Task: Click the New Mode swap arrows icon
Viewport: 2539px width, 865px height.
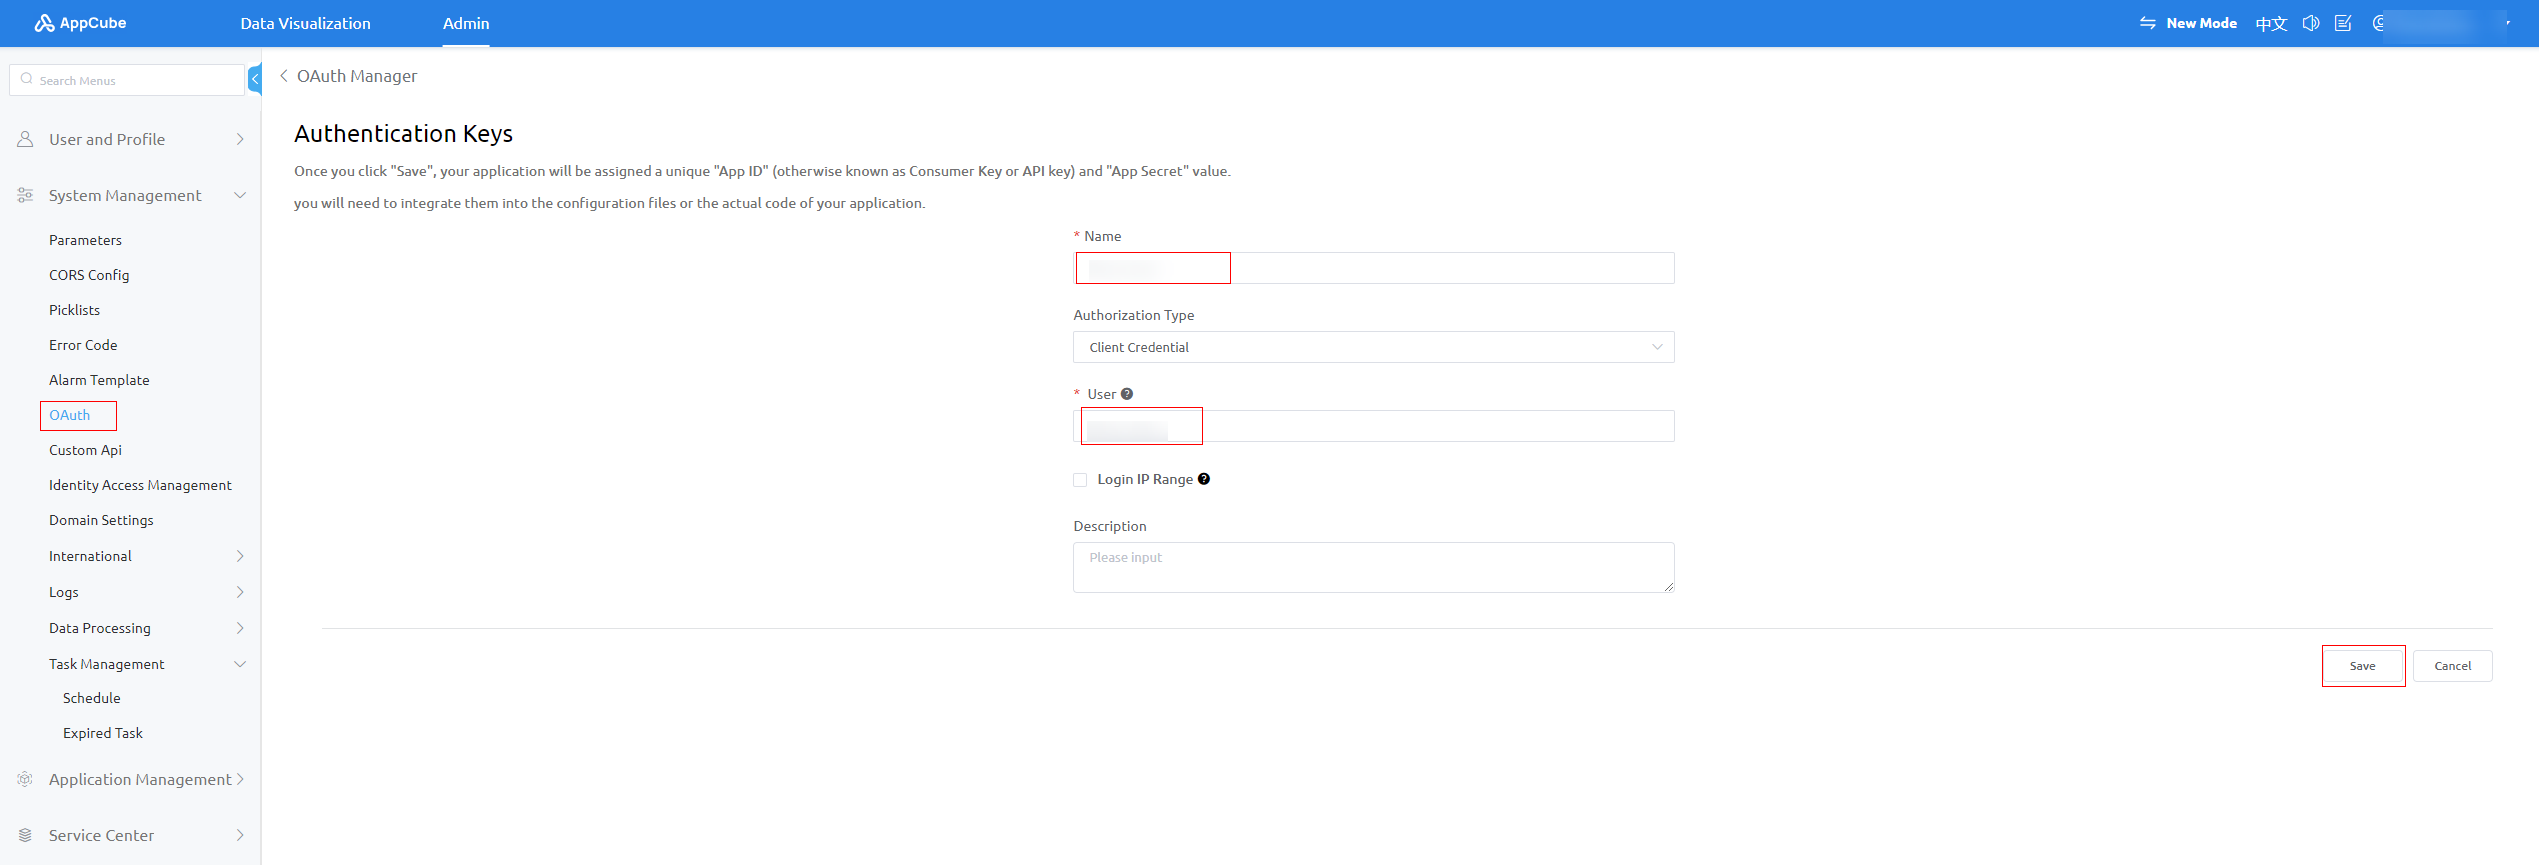Action: (2147, 23)
